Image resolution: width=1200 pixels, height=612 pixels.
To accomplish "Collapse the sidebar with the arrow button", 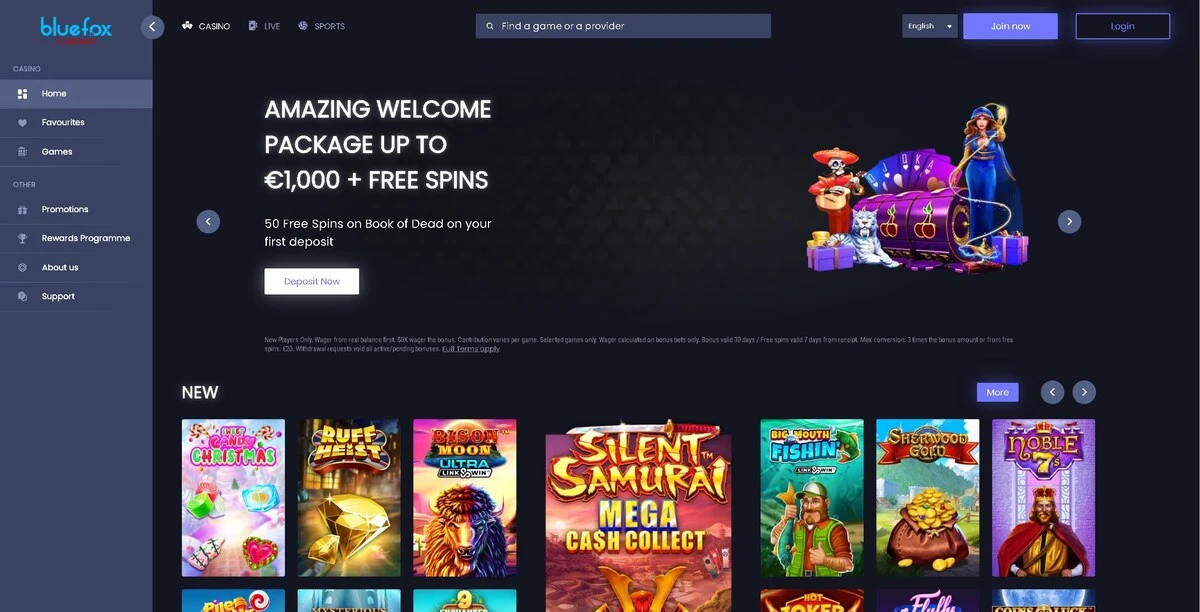I will pos(152,27).
